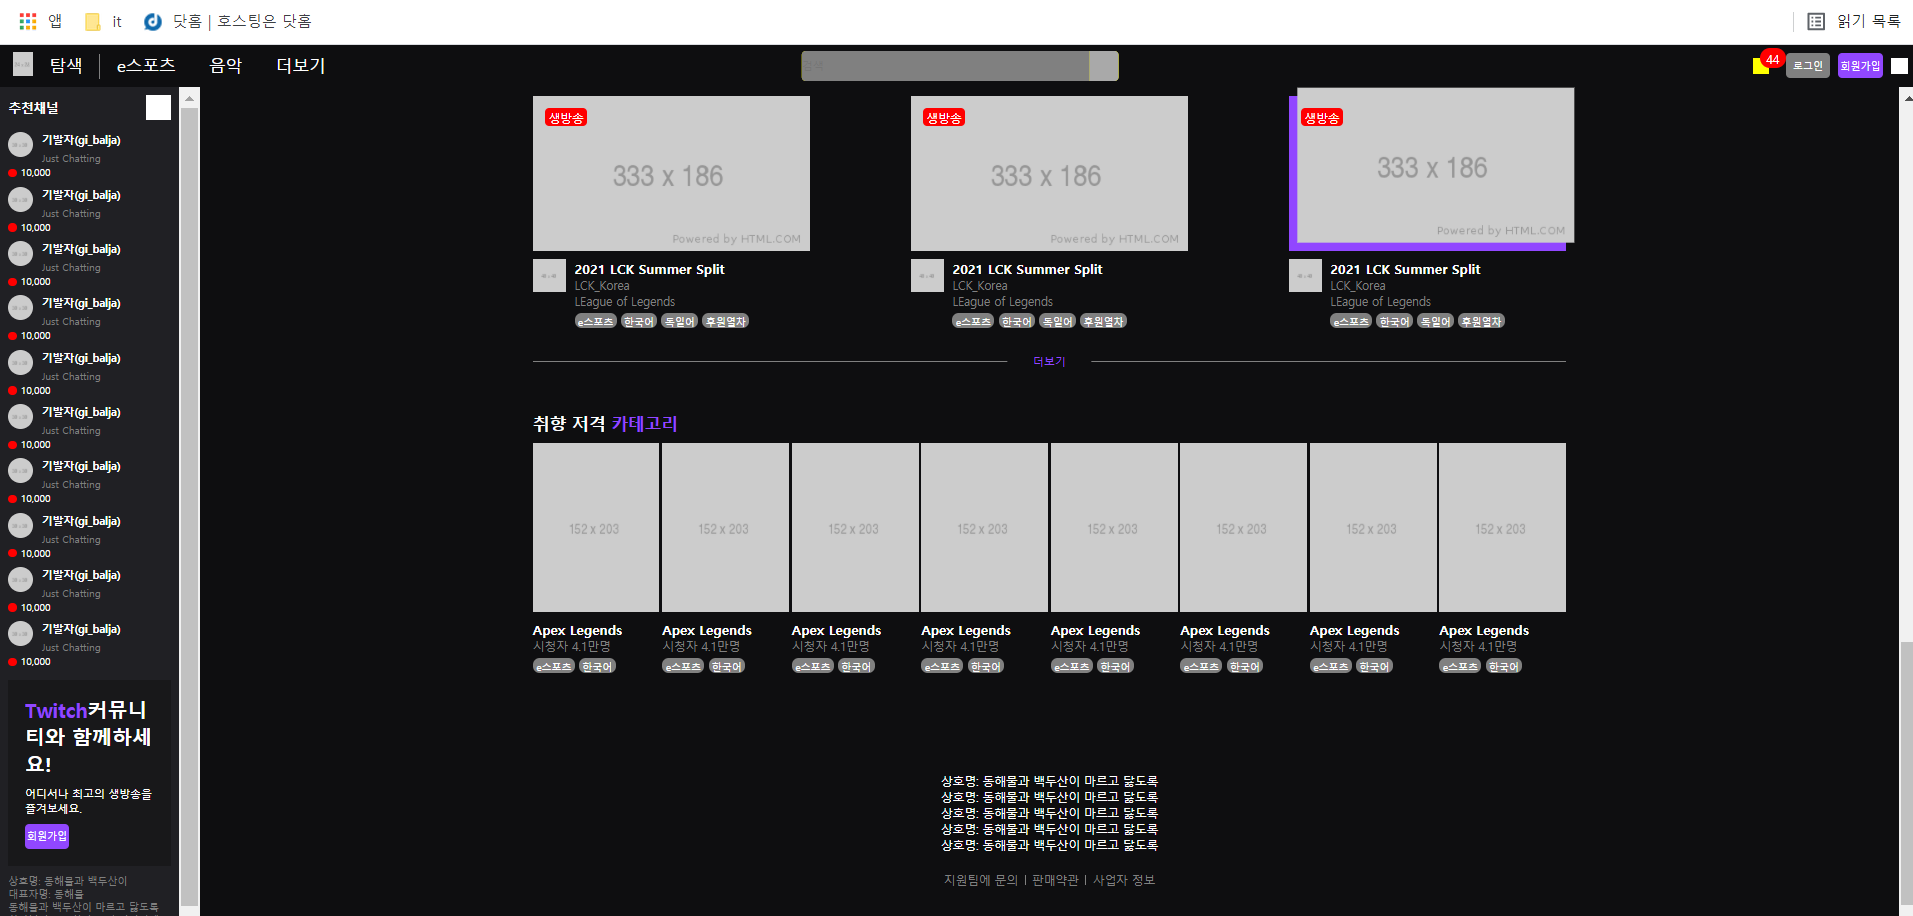Open the first Apex Legends category thumbnail

(596, 527)
